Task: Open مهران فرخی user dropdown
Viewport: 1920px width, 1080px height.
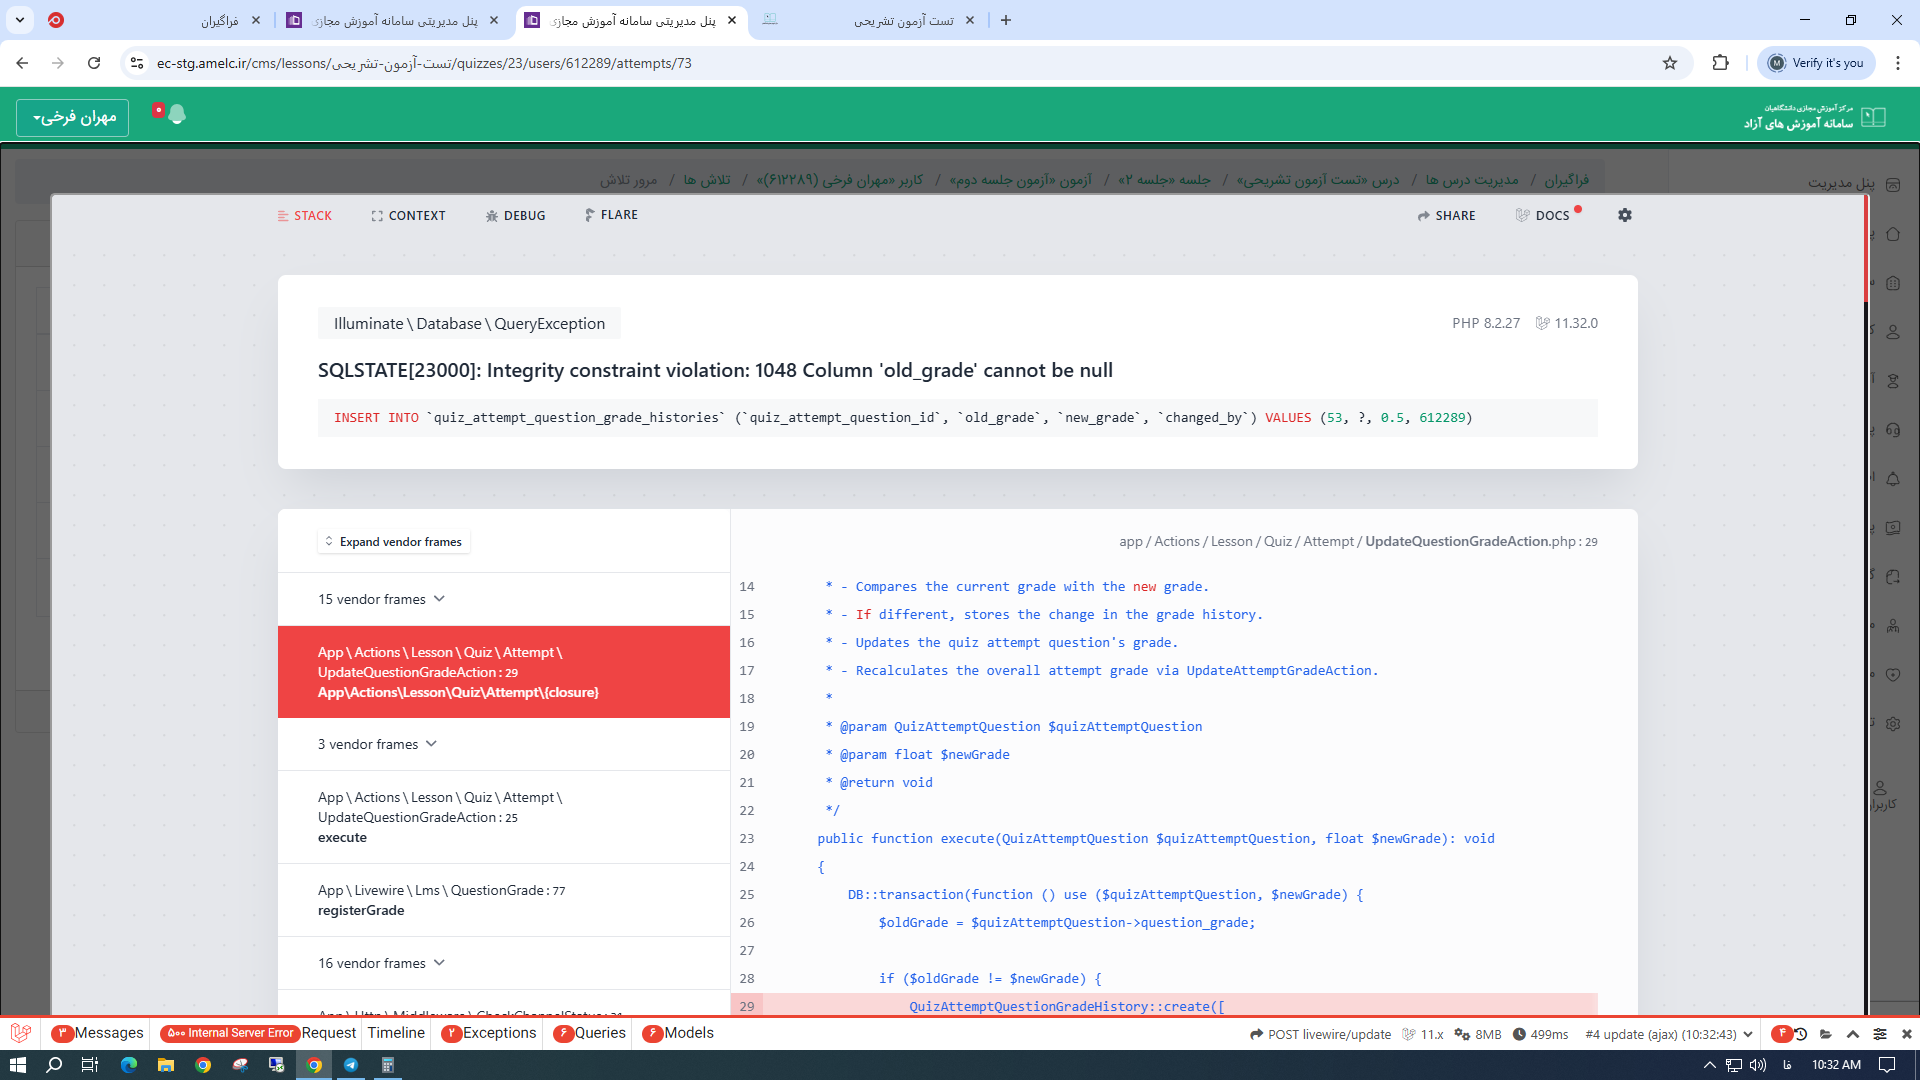Action: point(72,118)
